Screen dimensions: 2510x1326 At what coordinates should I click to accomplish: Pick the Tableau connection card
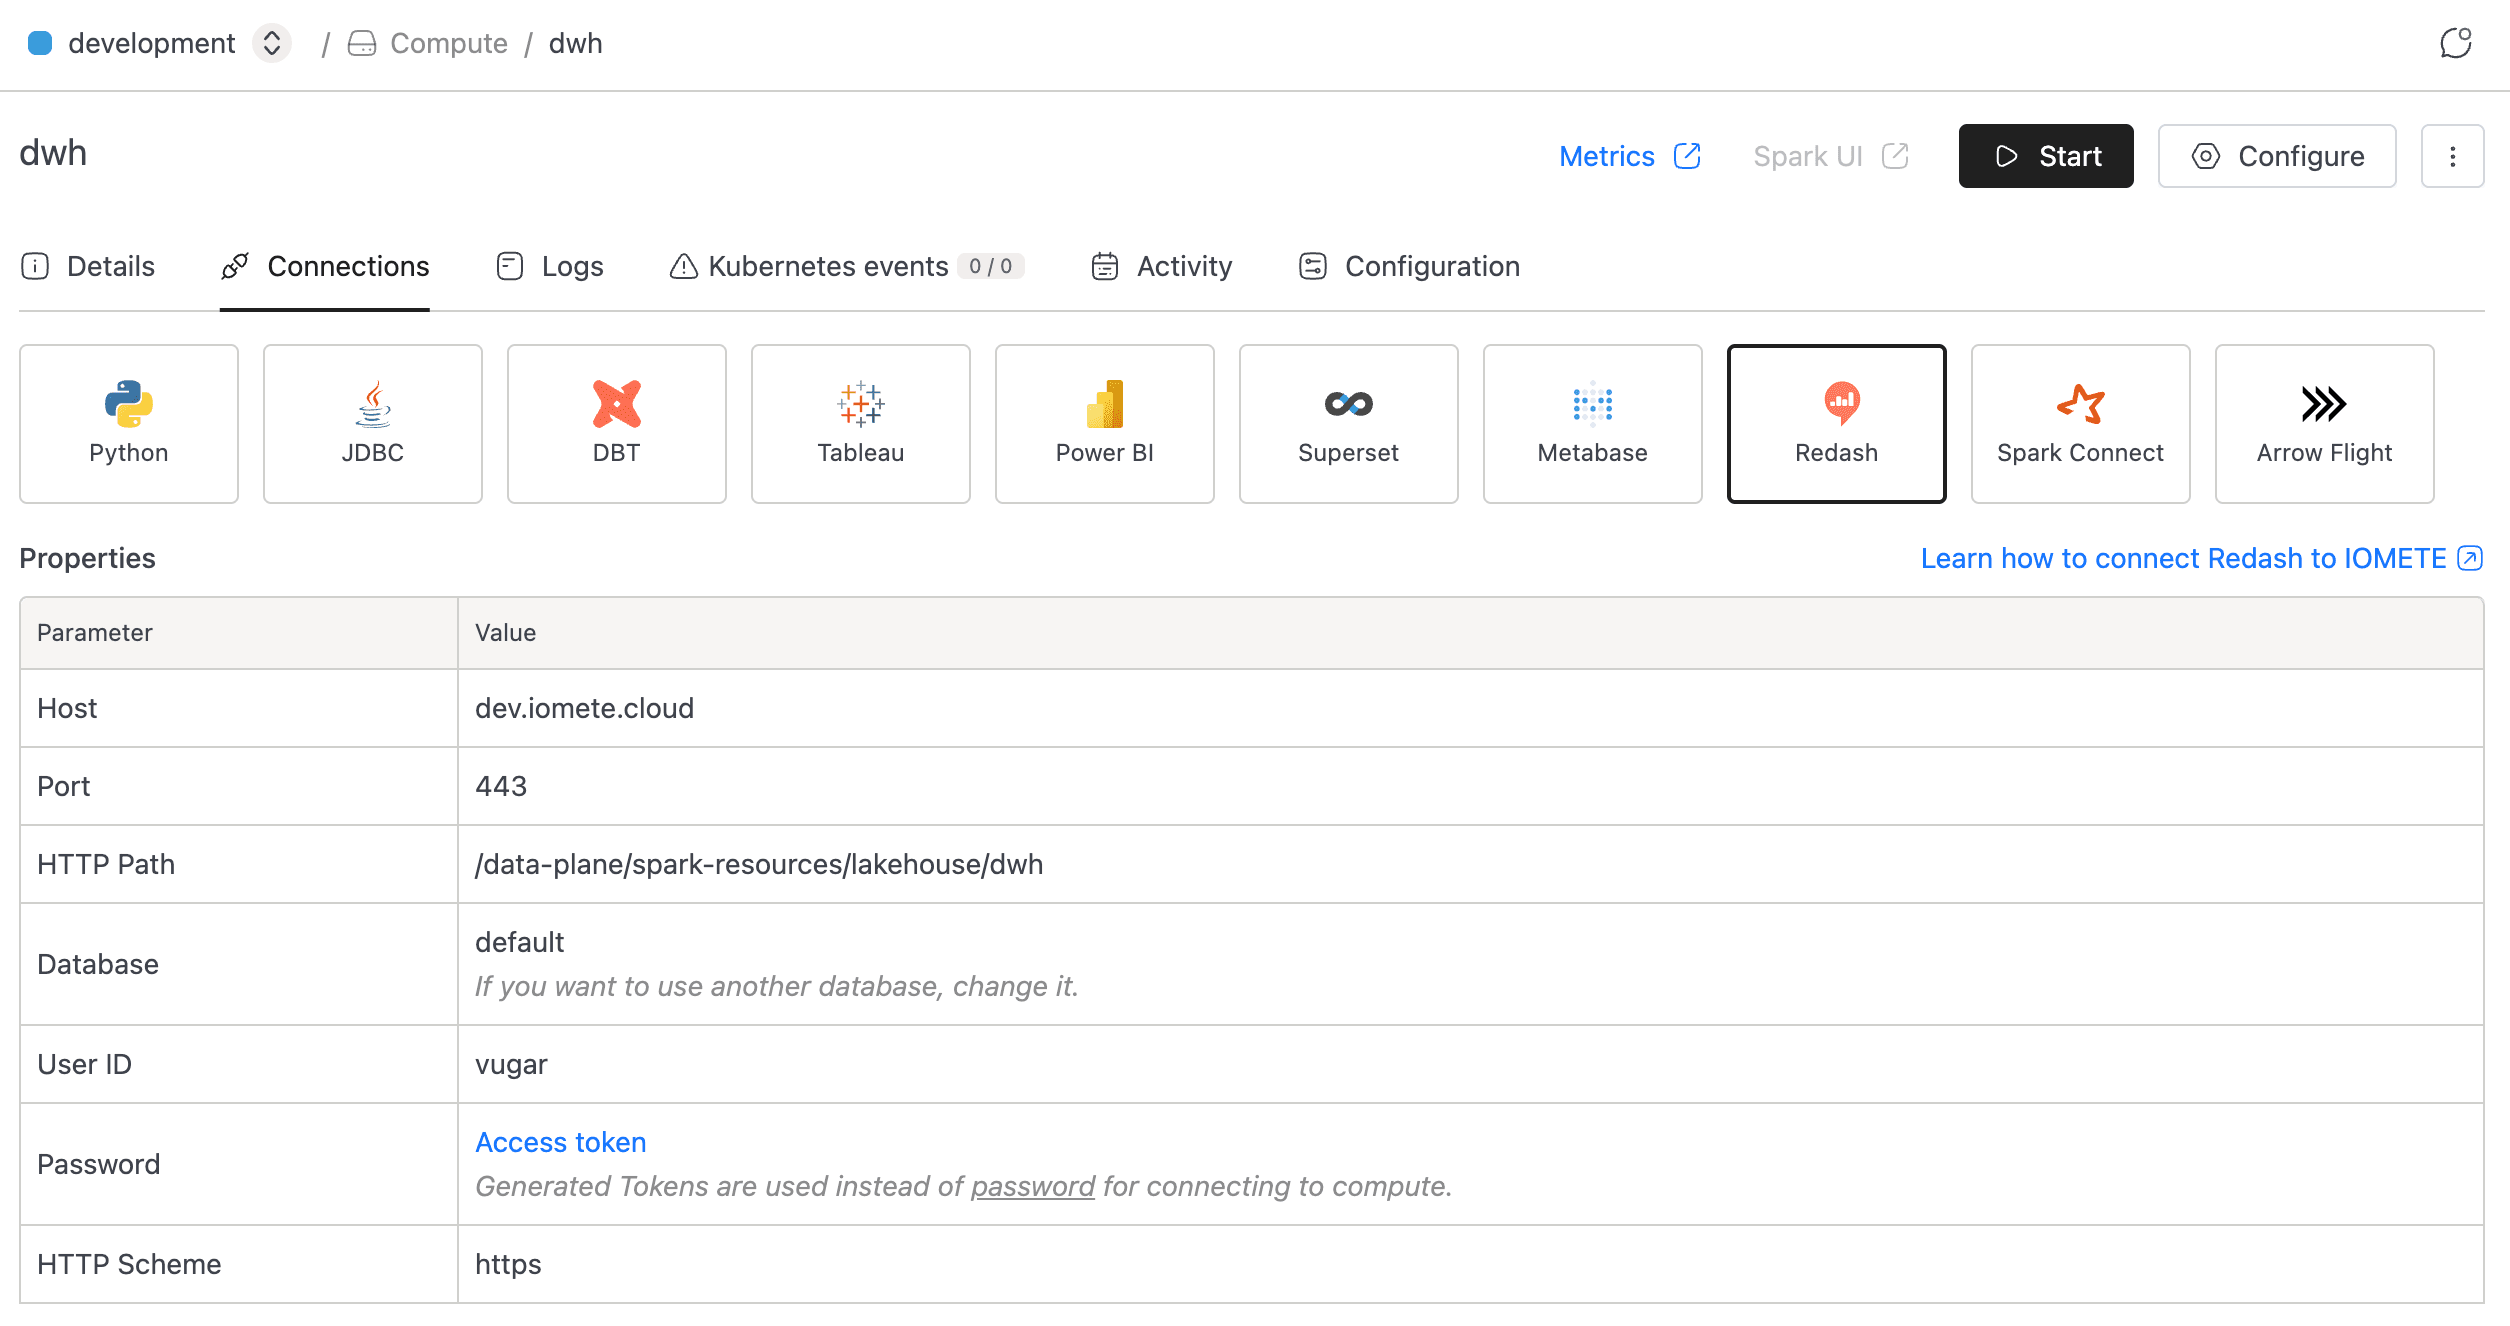[x=861, y=424]
